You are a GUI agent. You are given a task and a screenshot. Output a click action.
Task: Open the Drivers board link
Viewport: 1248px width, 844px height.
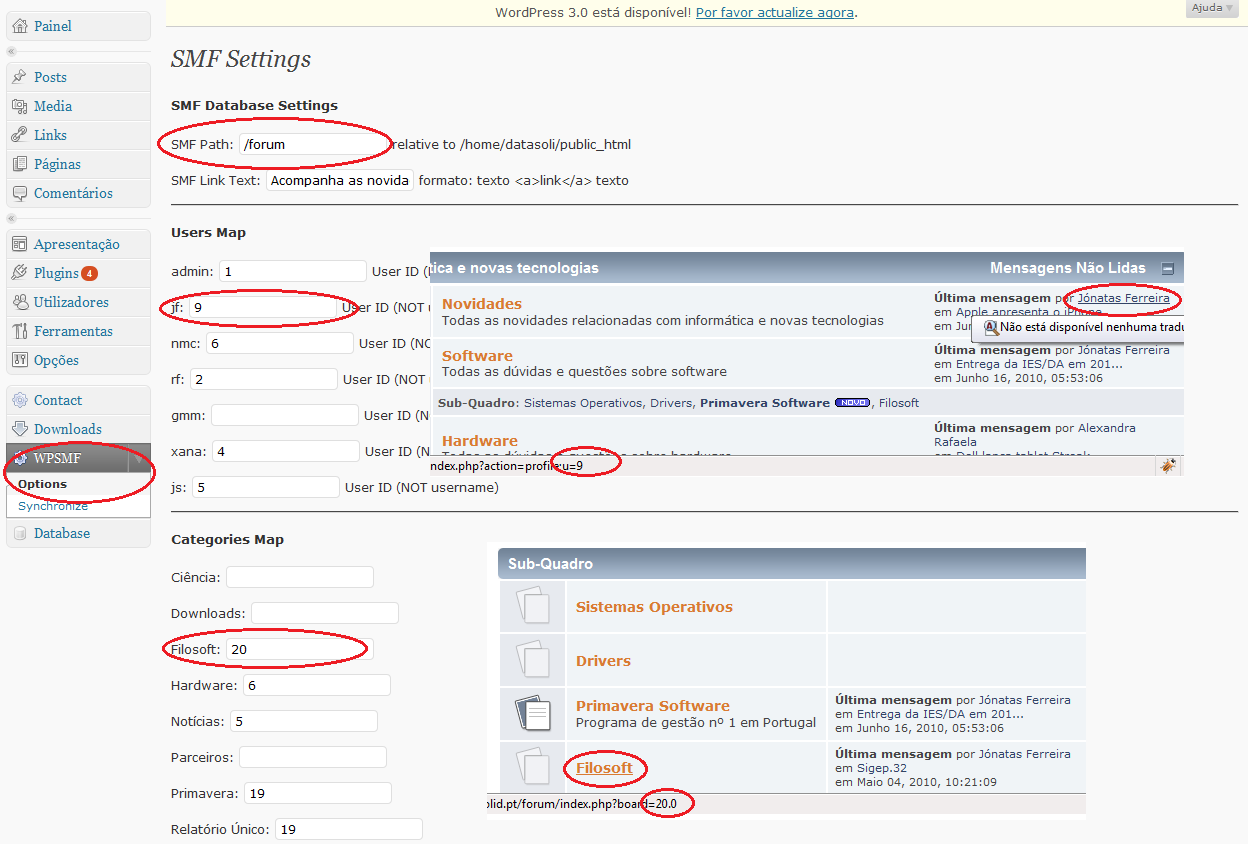[x=603, y=661]
